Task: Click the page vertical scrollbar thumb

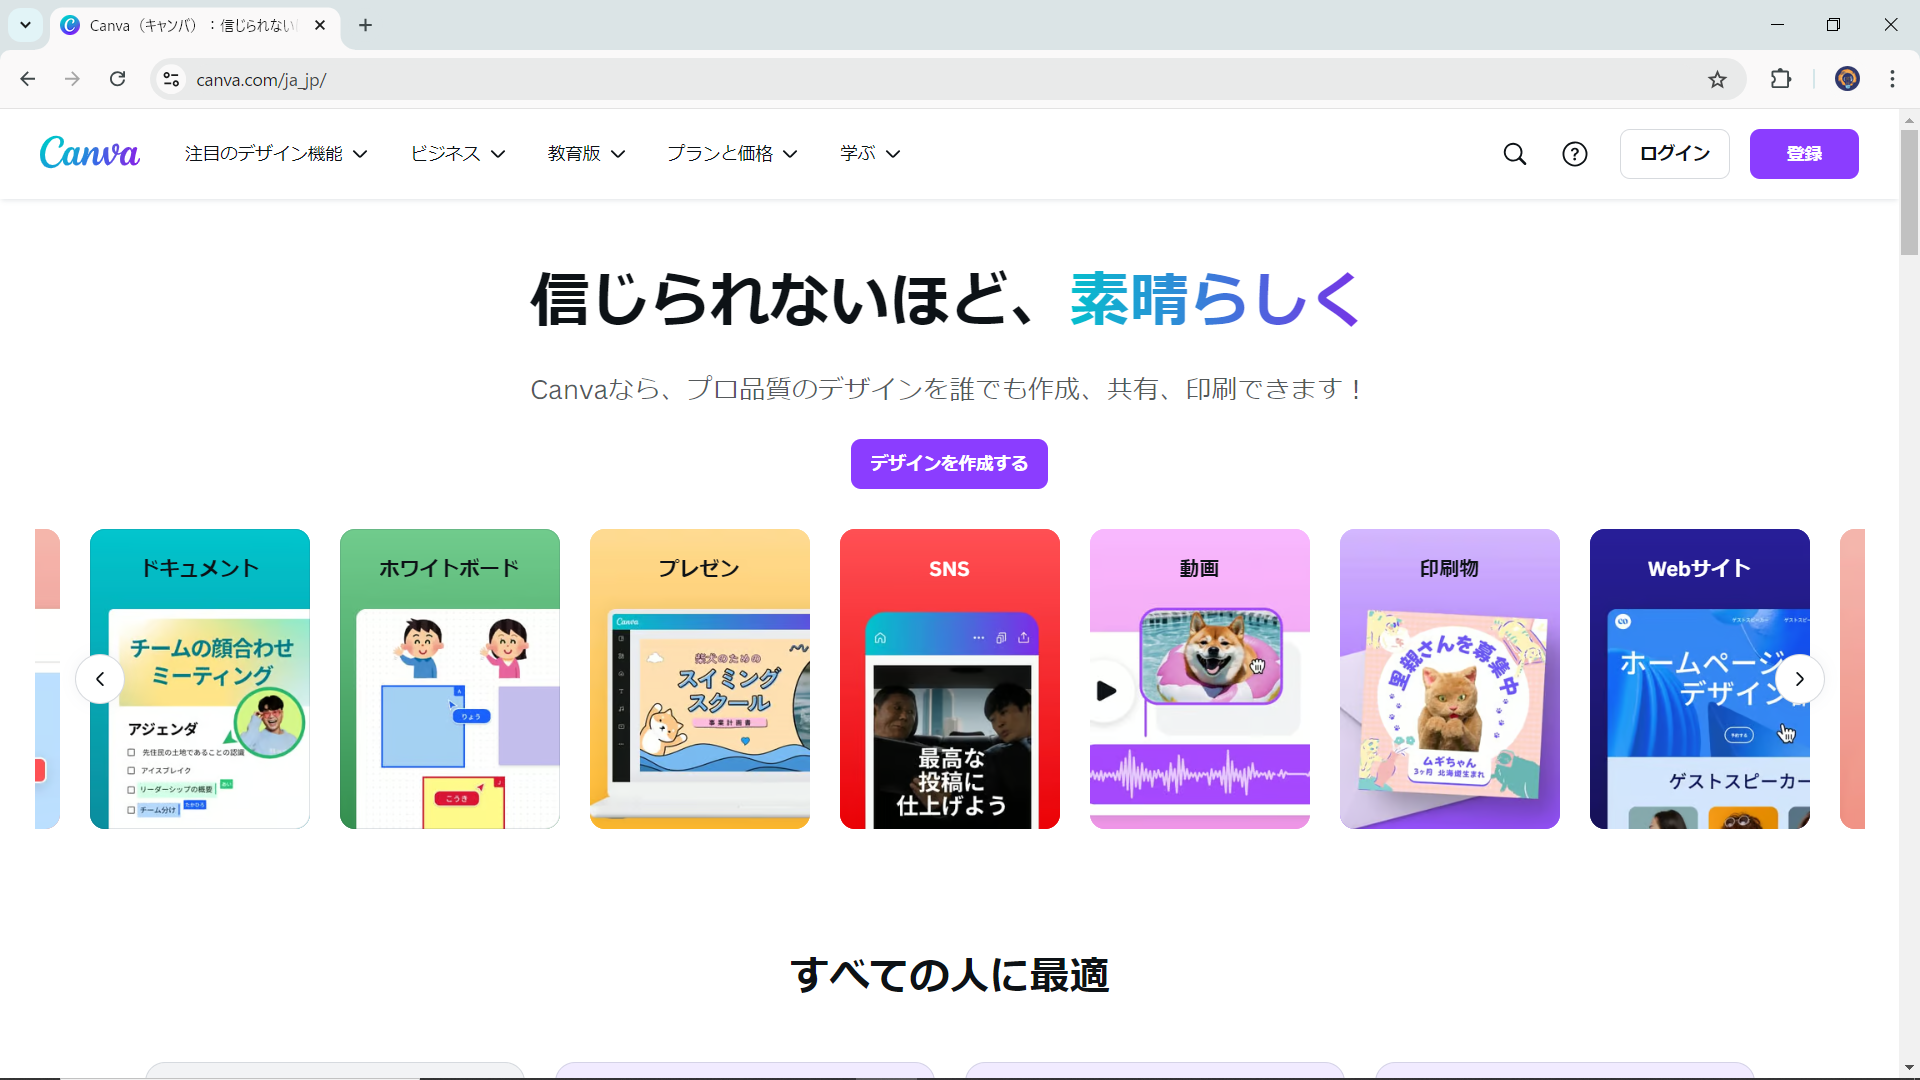Action: pos(1909,192)
